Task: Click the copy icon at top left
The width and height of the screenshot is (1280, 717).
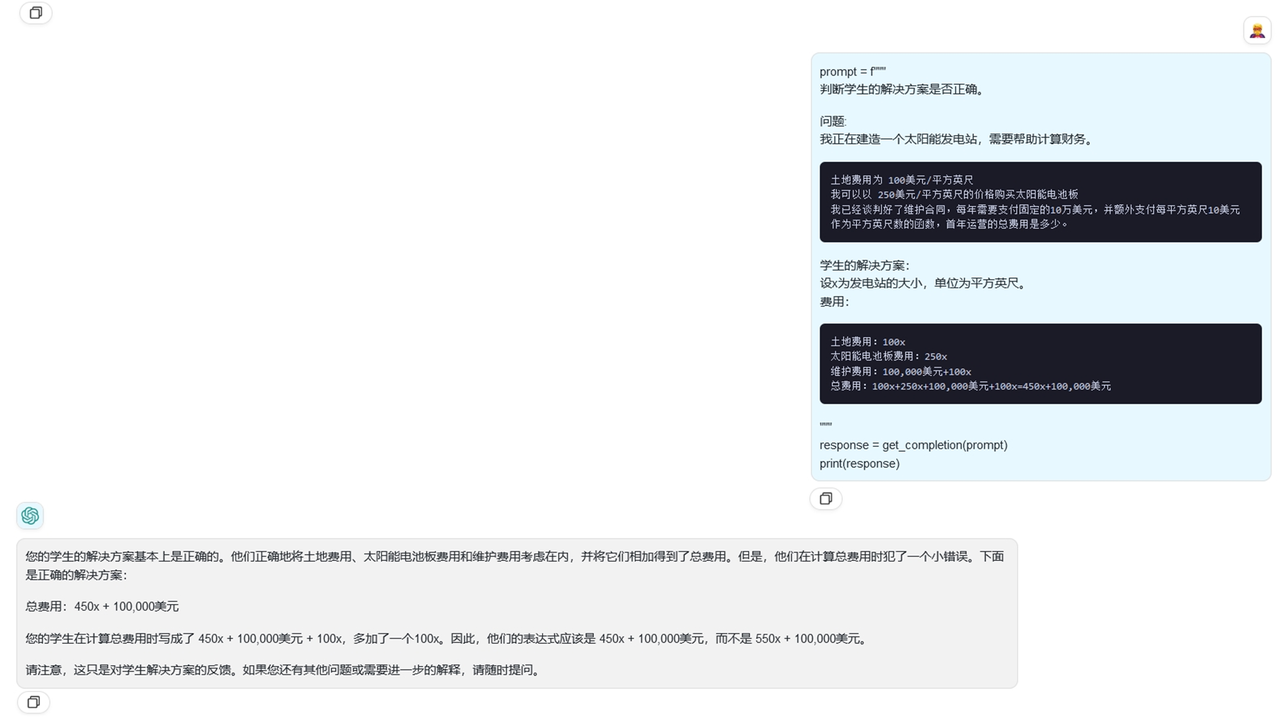Action: (36, 13)
